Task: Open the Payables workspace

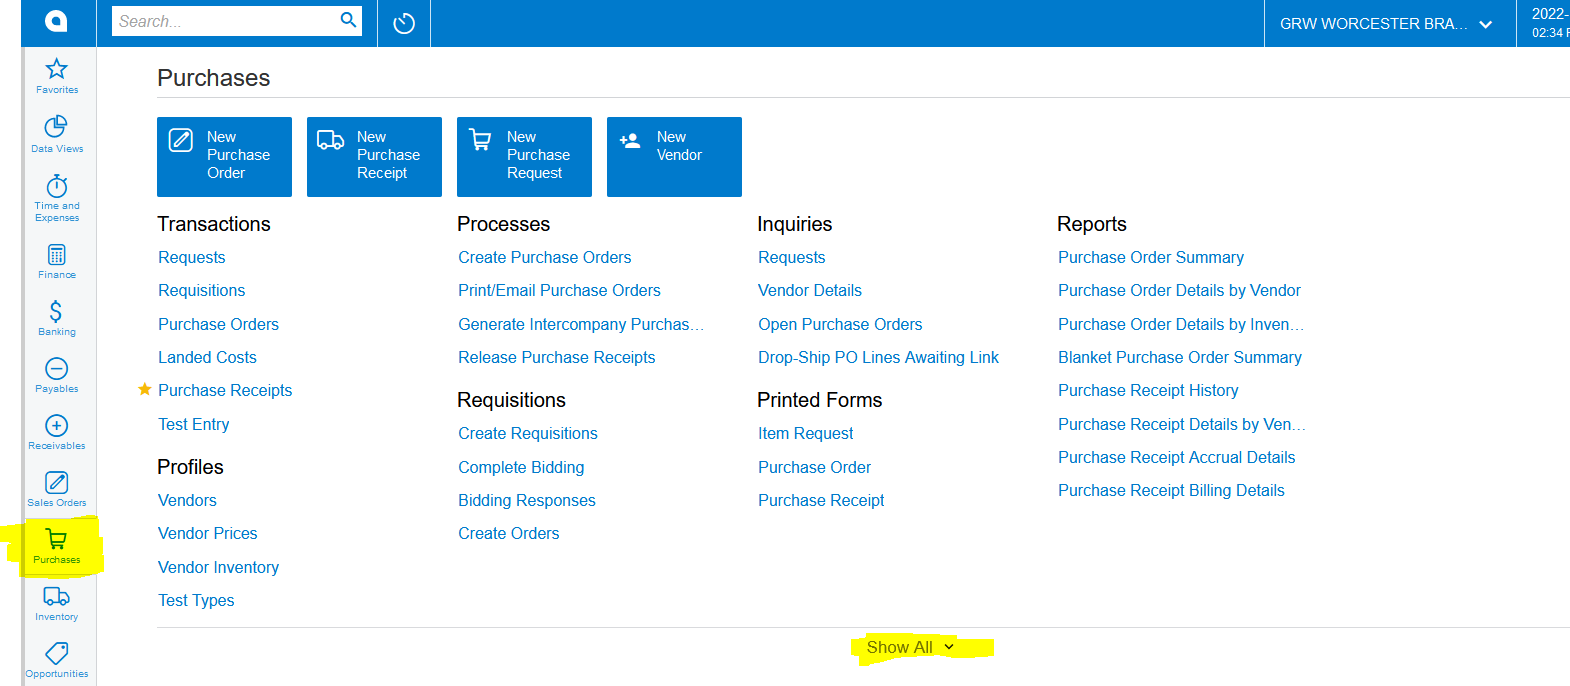Action: point(57,375)
